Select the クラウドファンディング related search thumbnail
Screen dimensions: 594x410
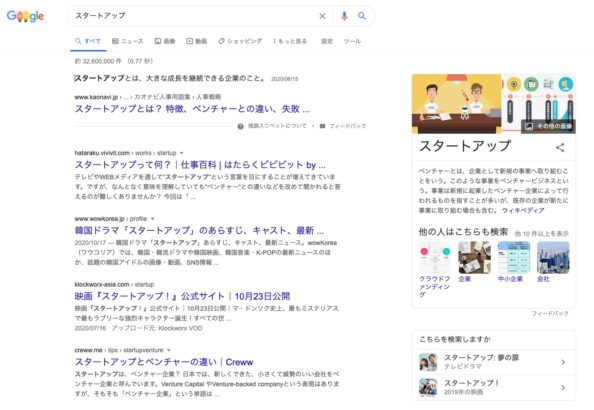(435, 258)
